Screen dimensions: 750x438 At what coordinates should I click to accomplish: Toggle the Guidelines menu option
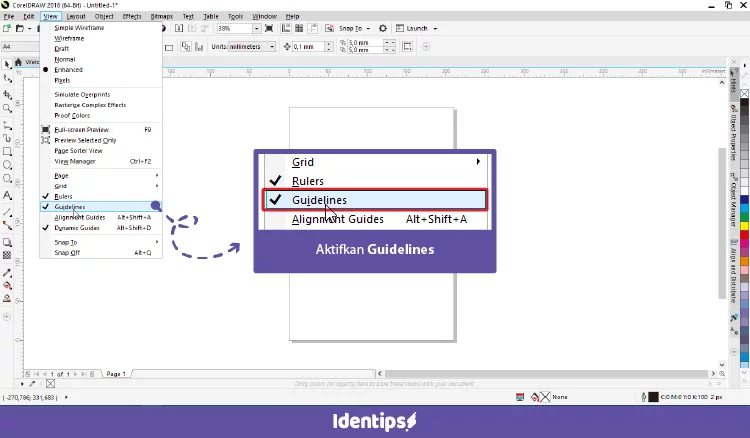tap(101, 207)
